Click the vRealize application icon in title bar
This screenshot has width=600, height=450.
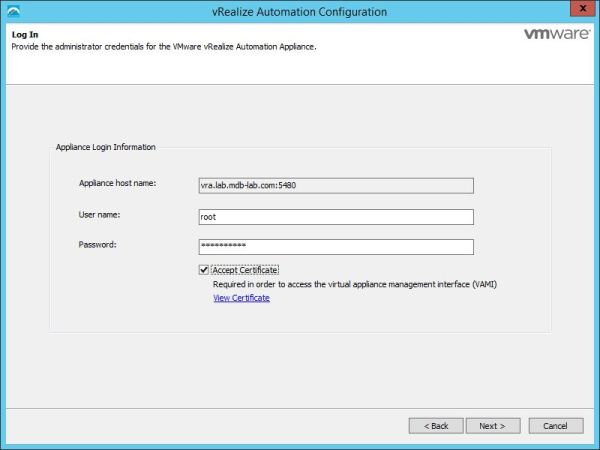coord(11,11)
